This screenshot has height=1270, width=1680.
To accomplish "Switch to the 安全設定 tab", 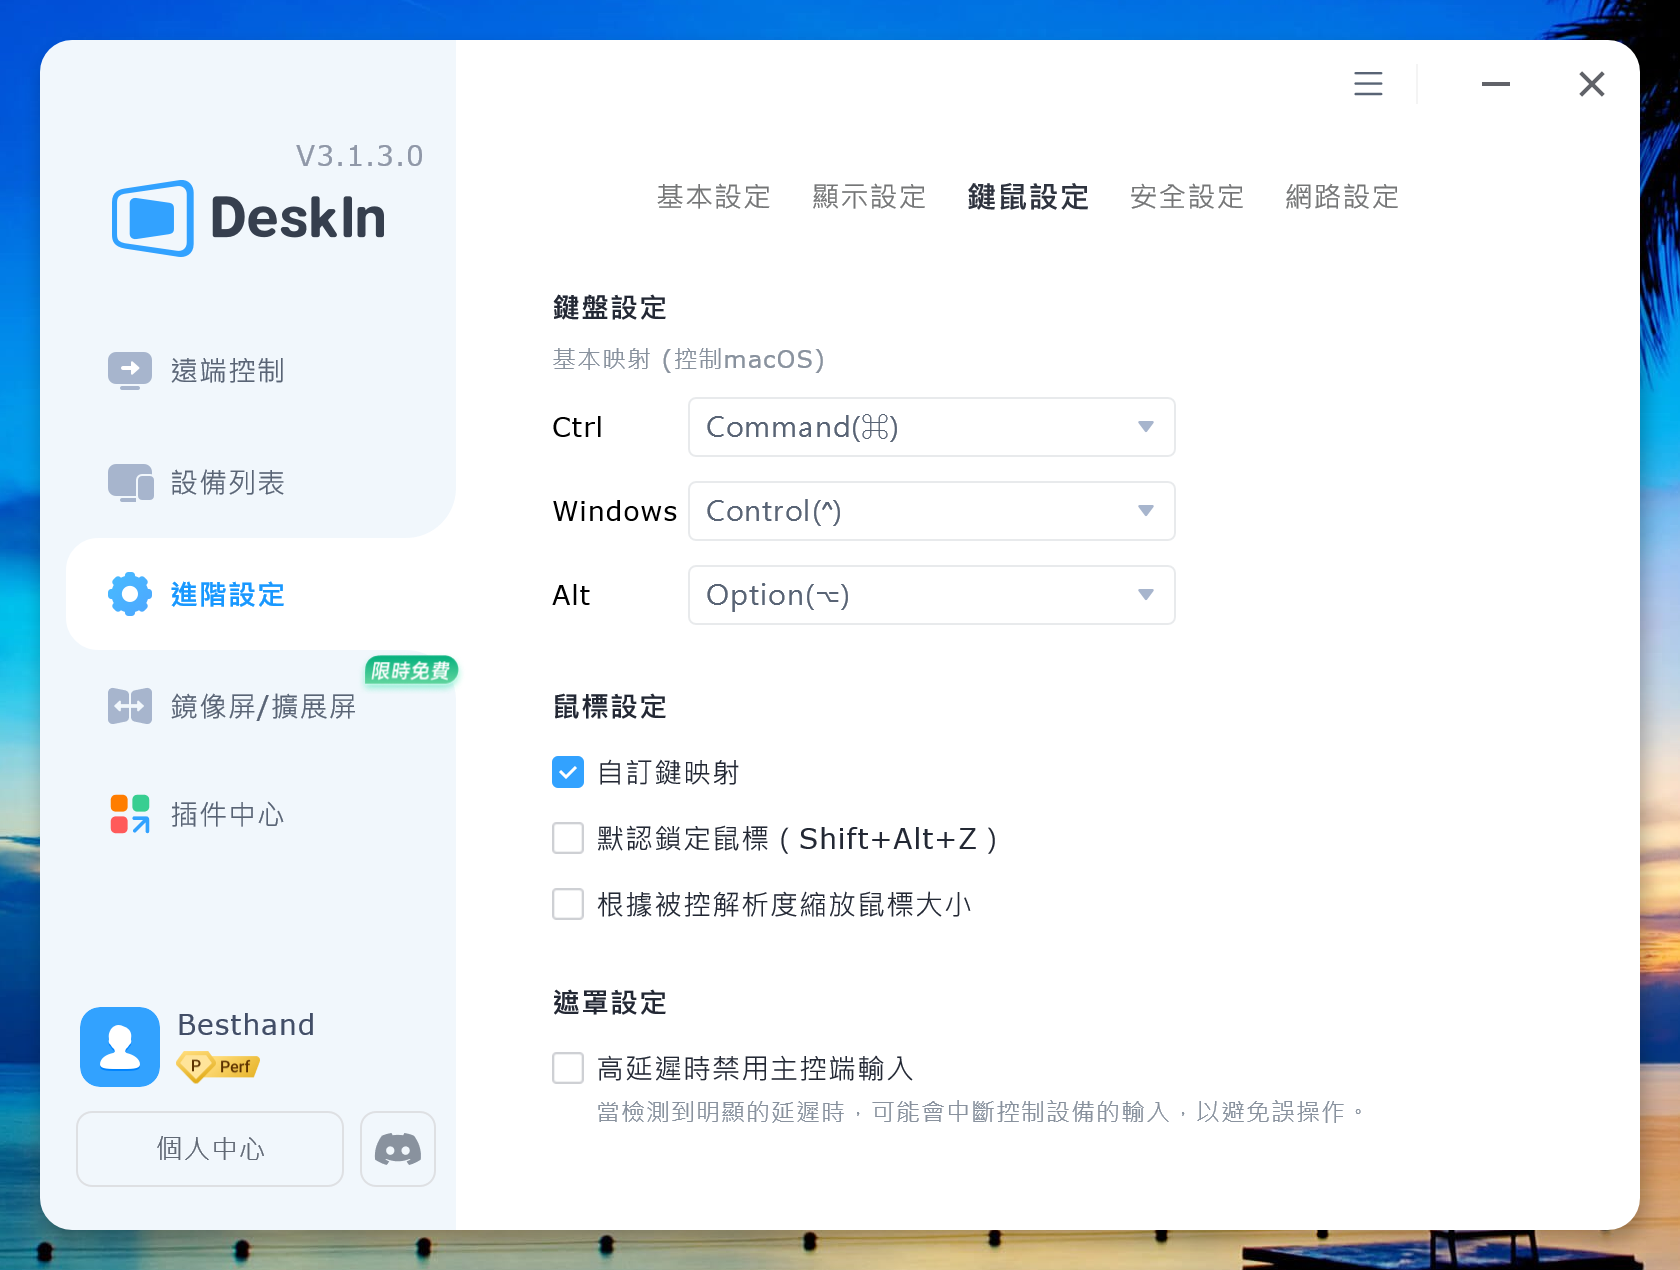I will pyautogui.click(x=1185, y=197).
